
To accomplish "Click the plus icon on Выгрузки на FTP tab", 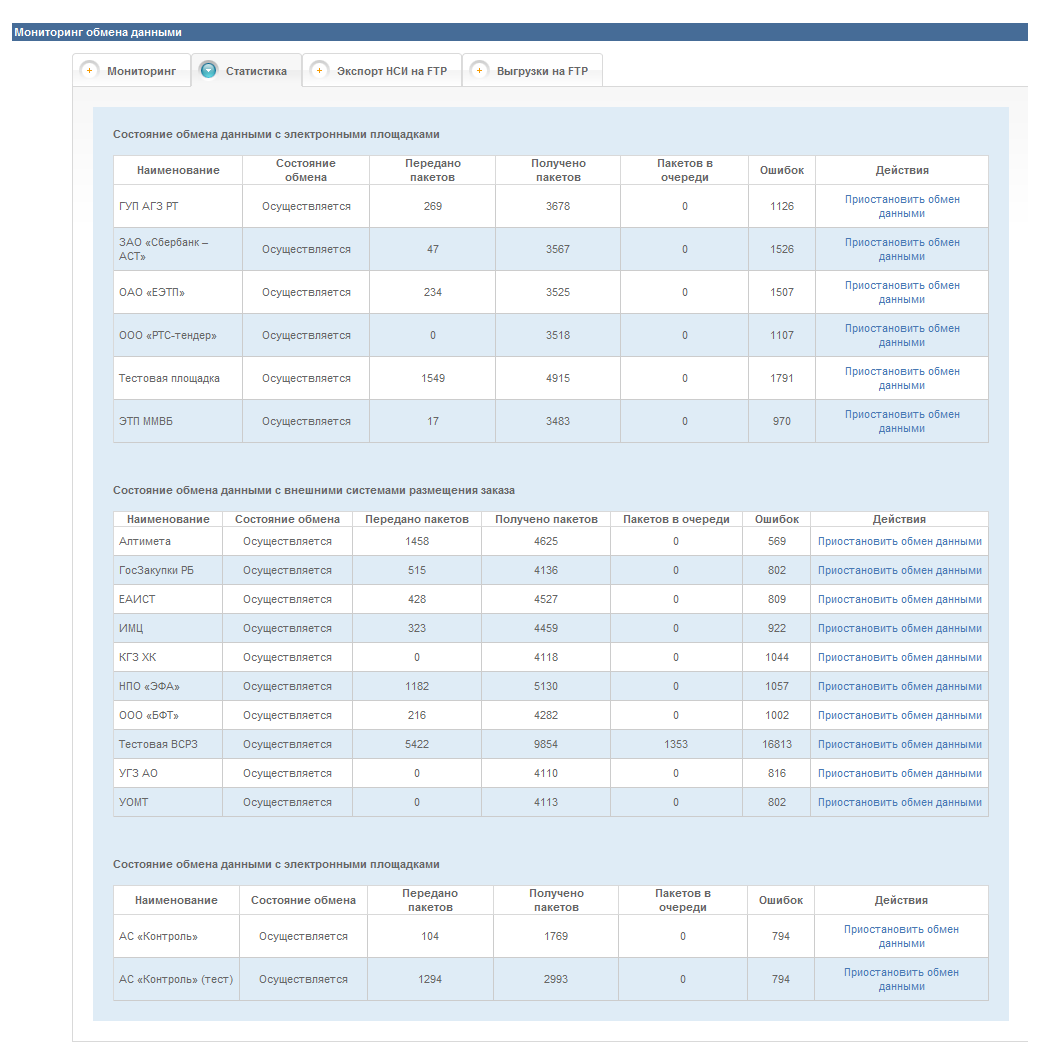I will pyautogui.click(x=479, y=71).
